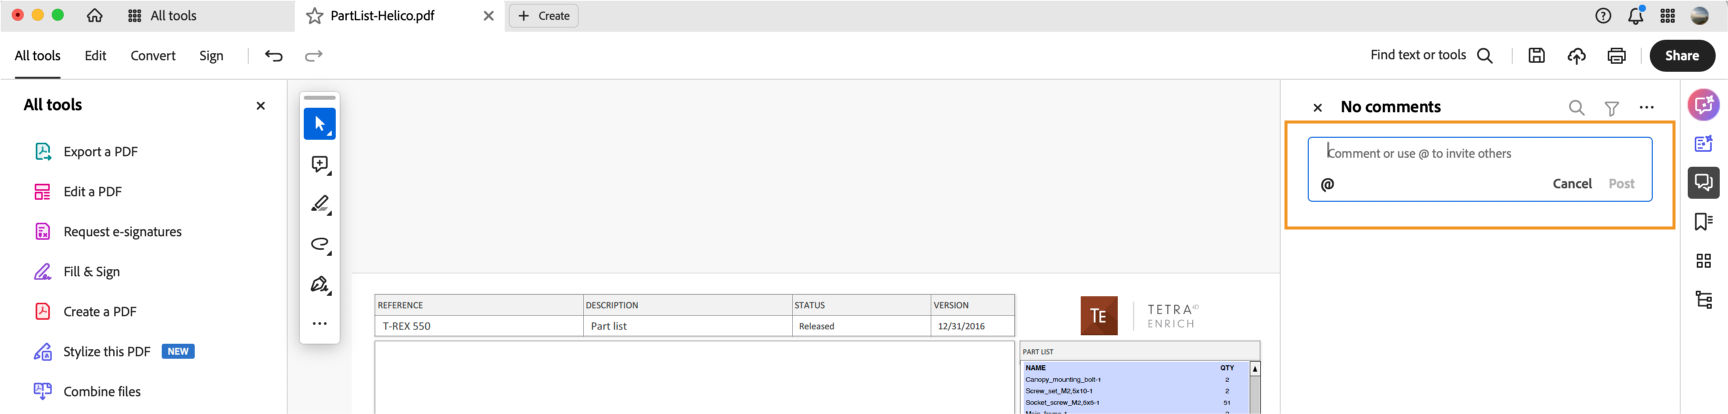1728x414 pixels.
Task: Star the PartList-Helico.pdf document
Action: click(x=315, y=16)
